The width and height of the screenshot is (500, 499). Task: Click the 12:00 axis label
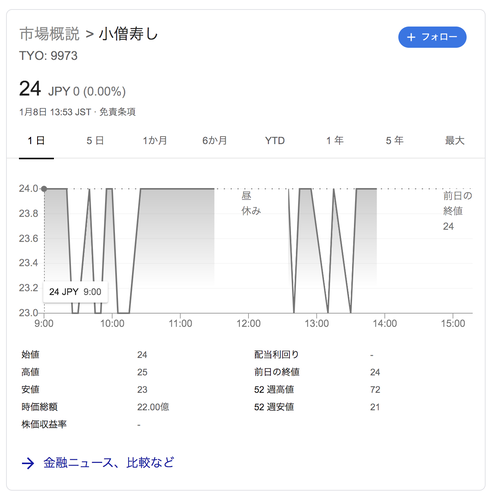(x=248, y=323)
